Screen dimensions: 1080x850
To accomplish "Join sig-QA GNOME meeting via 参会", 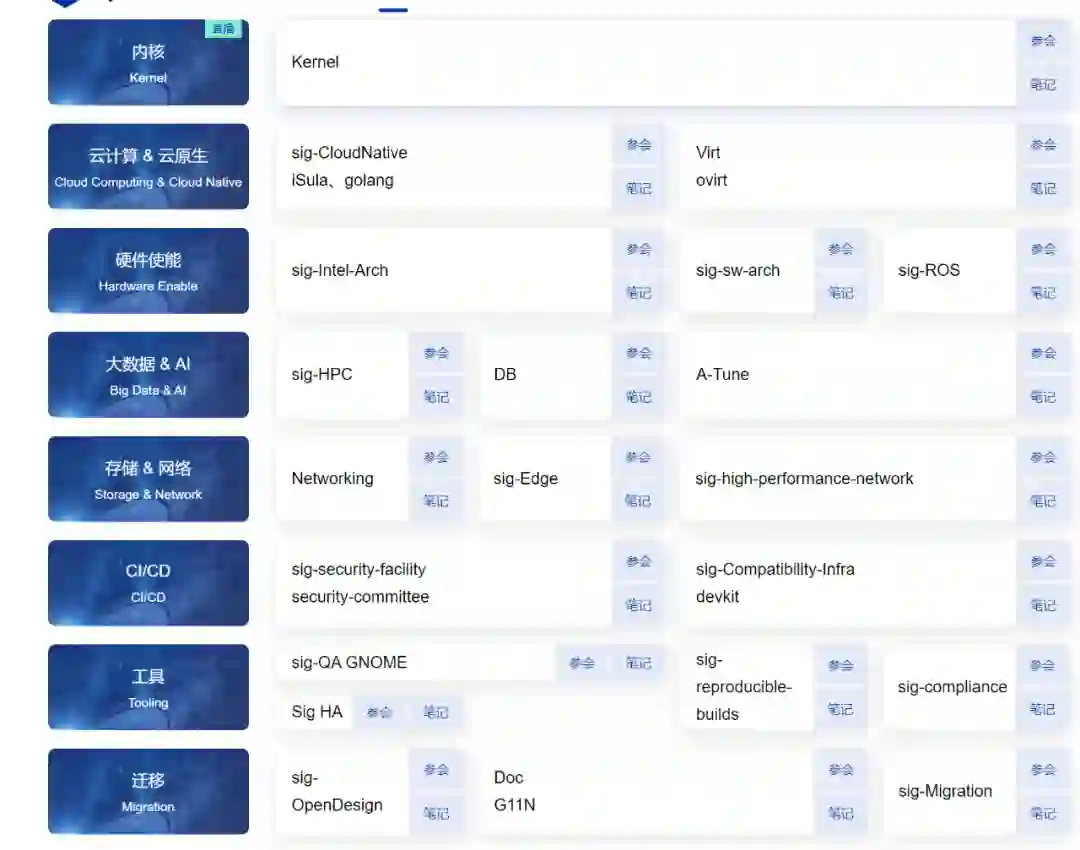I will pyautogui.click(x=581, y=663).
